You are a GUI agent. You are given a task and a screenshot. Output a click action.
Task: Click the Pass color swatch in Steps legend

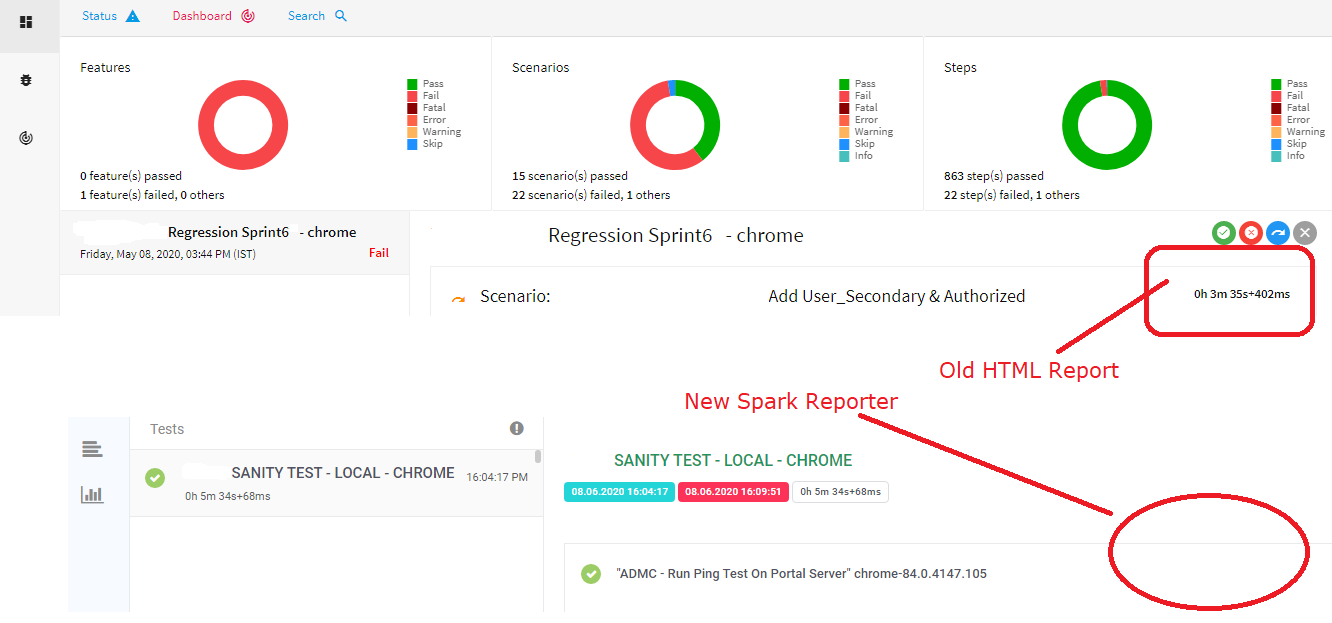tap(1278, 83)
